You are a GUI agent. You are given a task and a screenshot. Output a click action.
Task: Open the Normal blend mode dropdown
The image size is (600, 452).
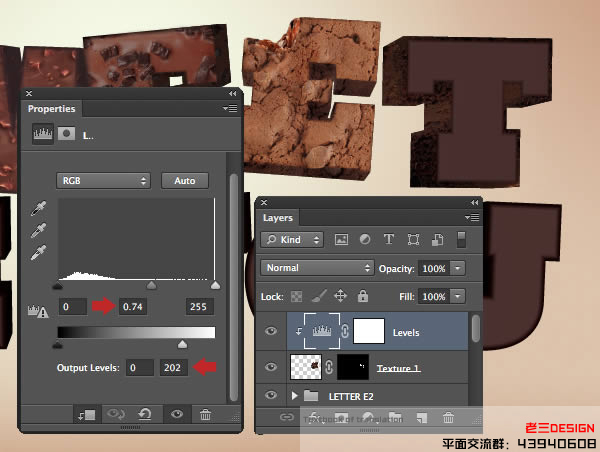pyautogui.click(x=317, y=268)
